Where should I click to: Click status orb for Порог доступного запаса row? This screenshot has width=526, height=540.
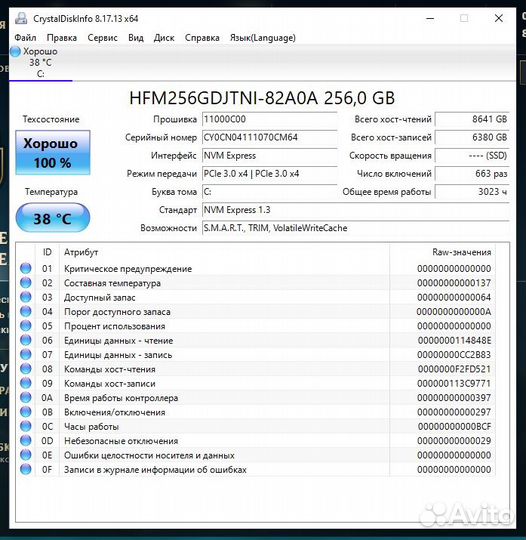pos(25,312)
